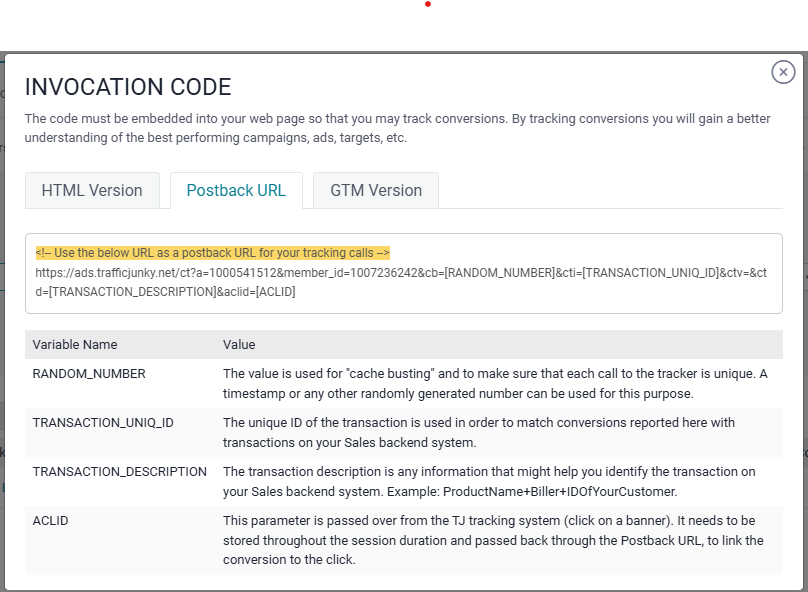The image size is (808, 592).
Task: Click the INVOCATION CODE dialog title
Action: [x=128, y=87]
